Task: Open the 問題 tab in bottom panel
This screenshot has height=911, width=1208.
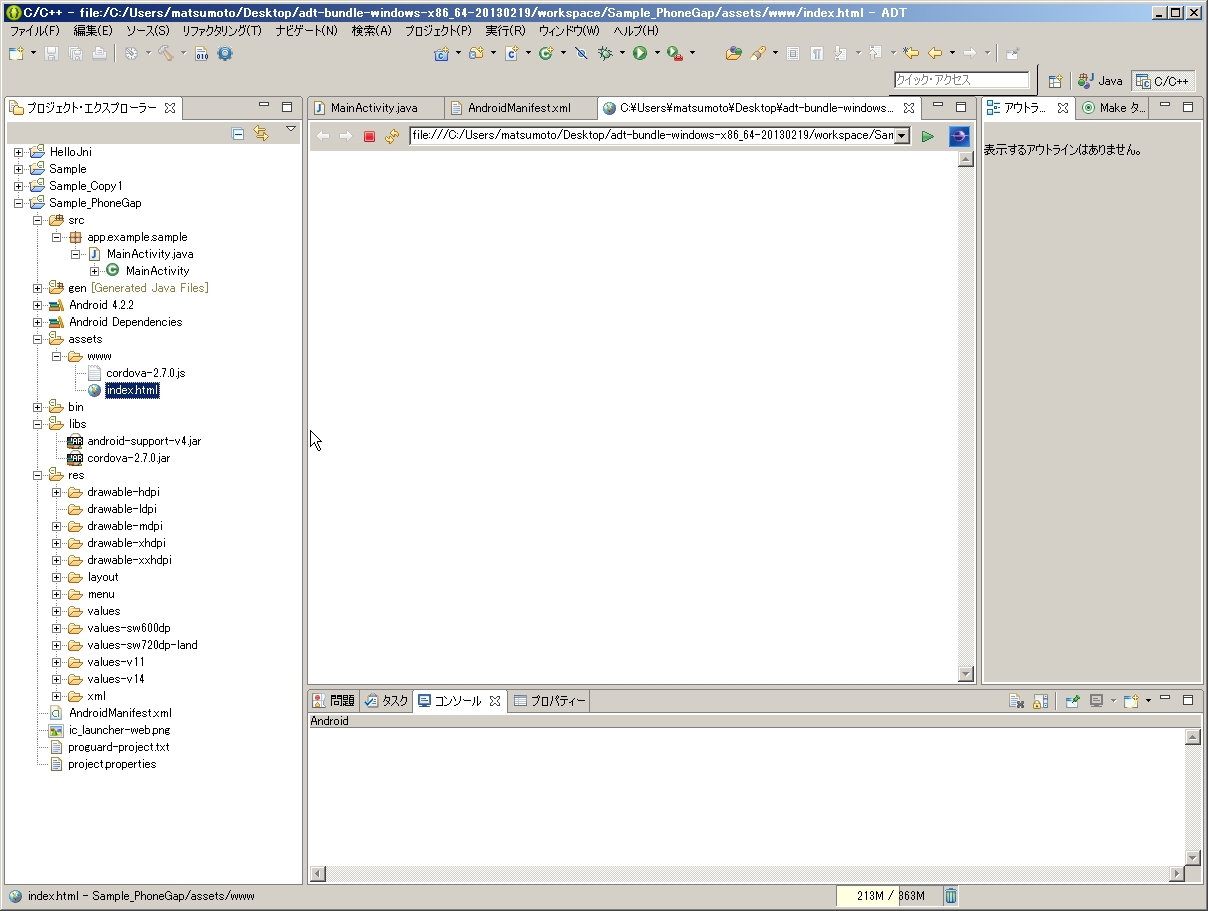Action: click(x=334, y=701)
